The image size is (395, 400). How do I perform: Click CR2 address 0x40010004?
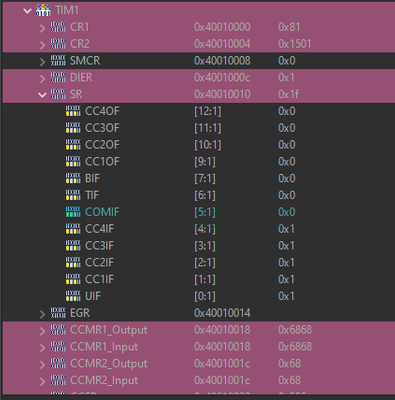point(222,44)
